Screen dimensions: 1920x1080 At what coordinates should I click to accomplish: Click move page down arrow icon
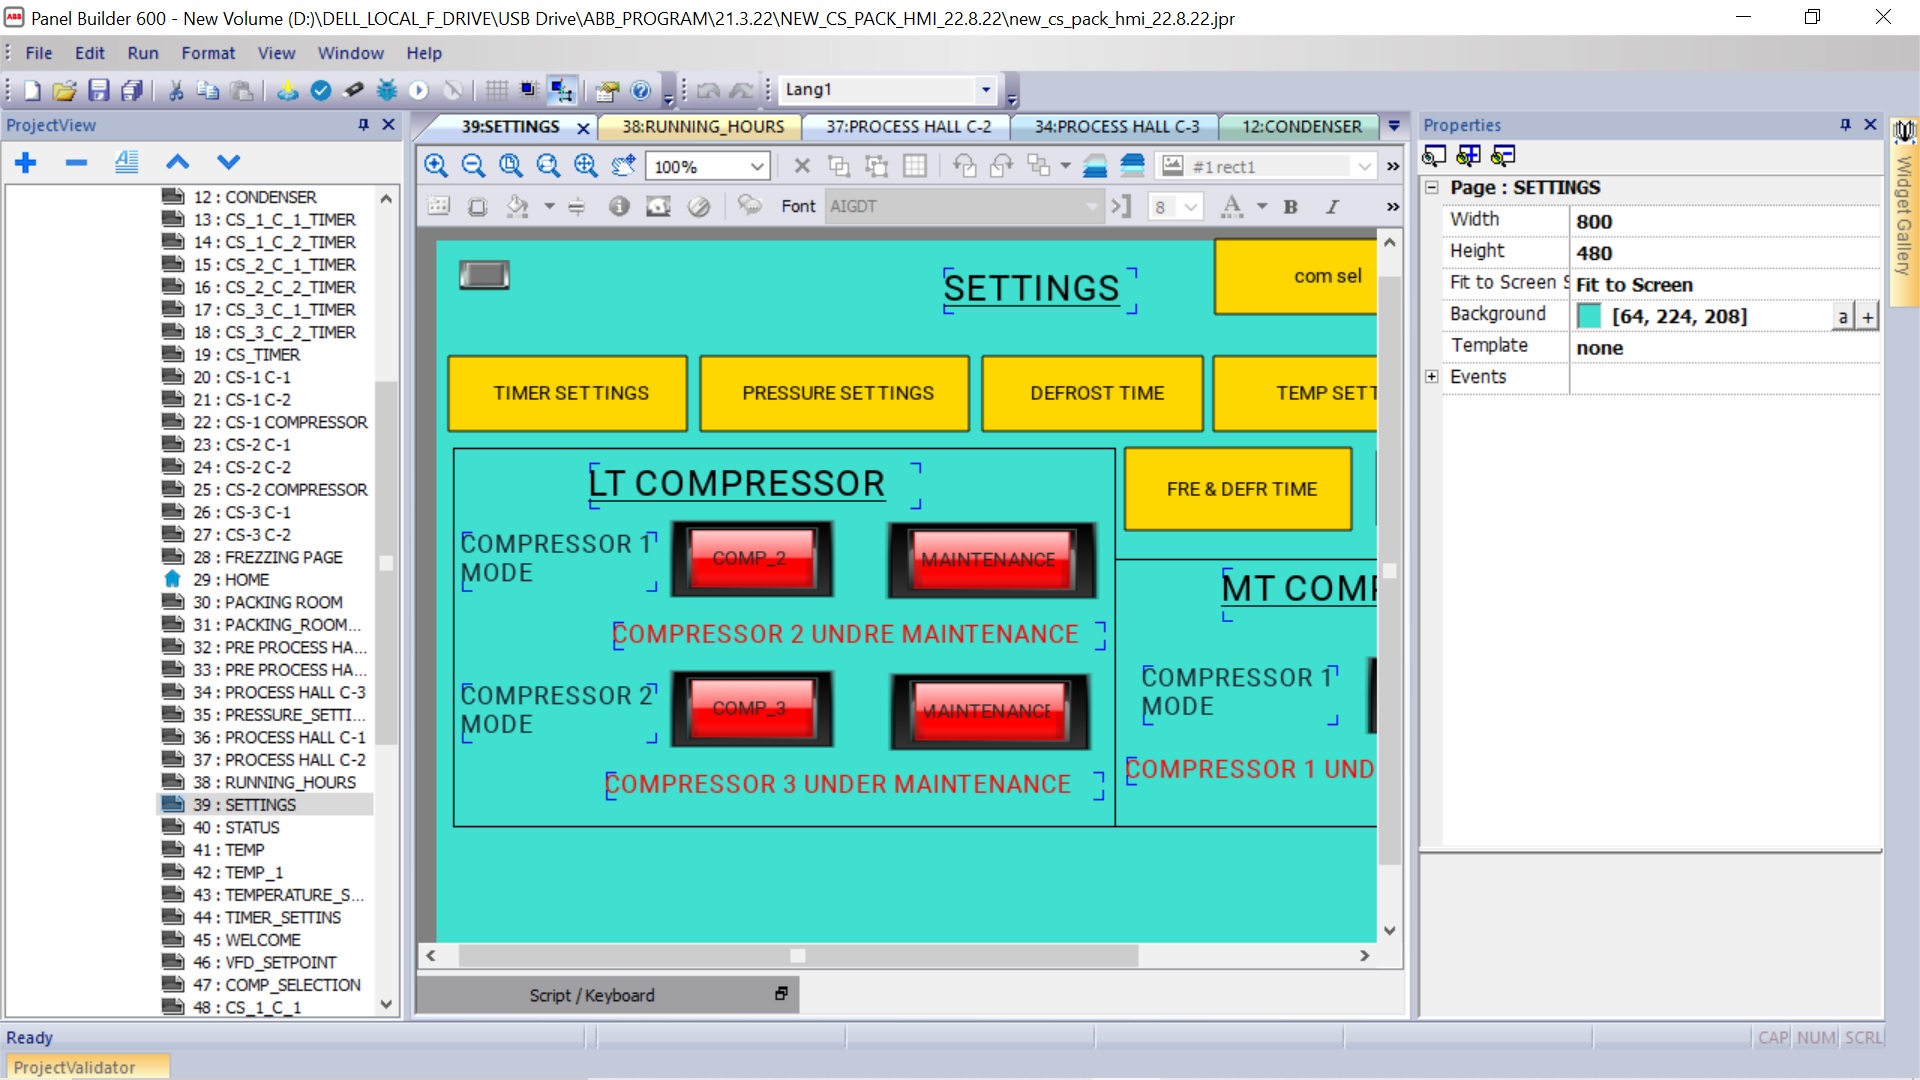(x=229, y=162)
